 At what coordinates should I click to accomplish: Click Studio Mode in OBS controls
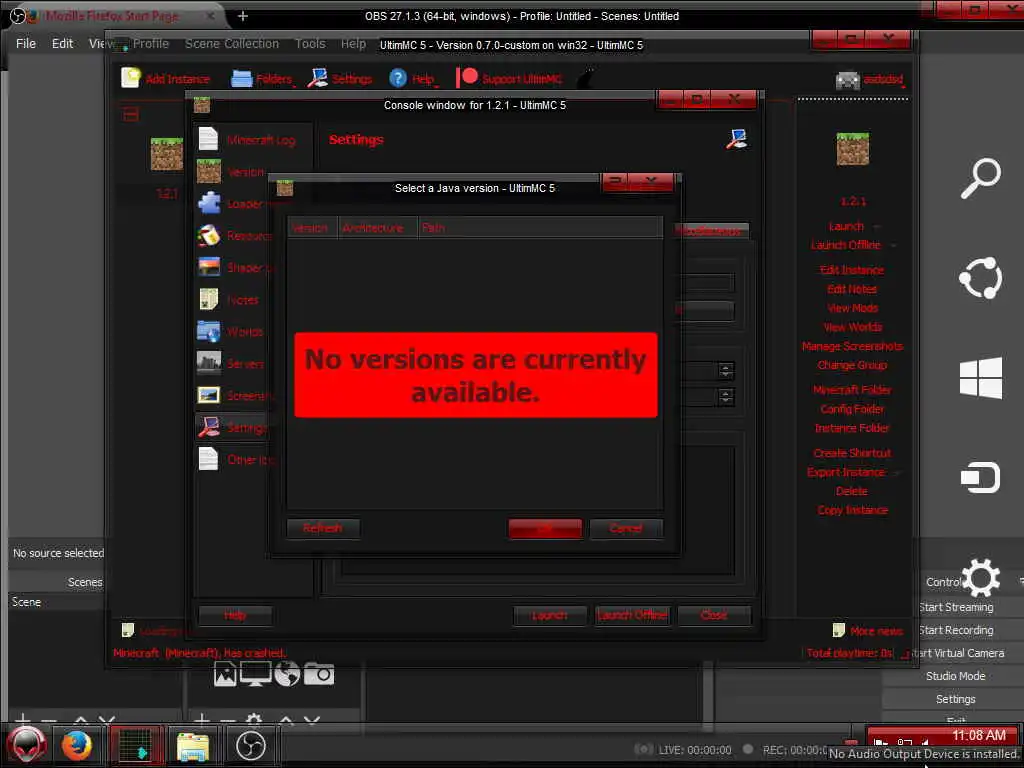pyautogui.click(x=955, y=676)
